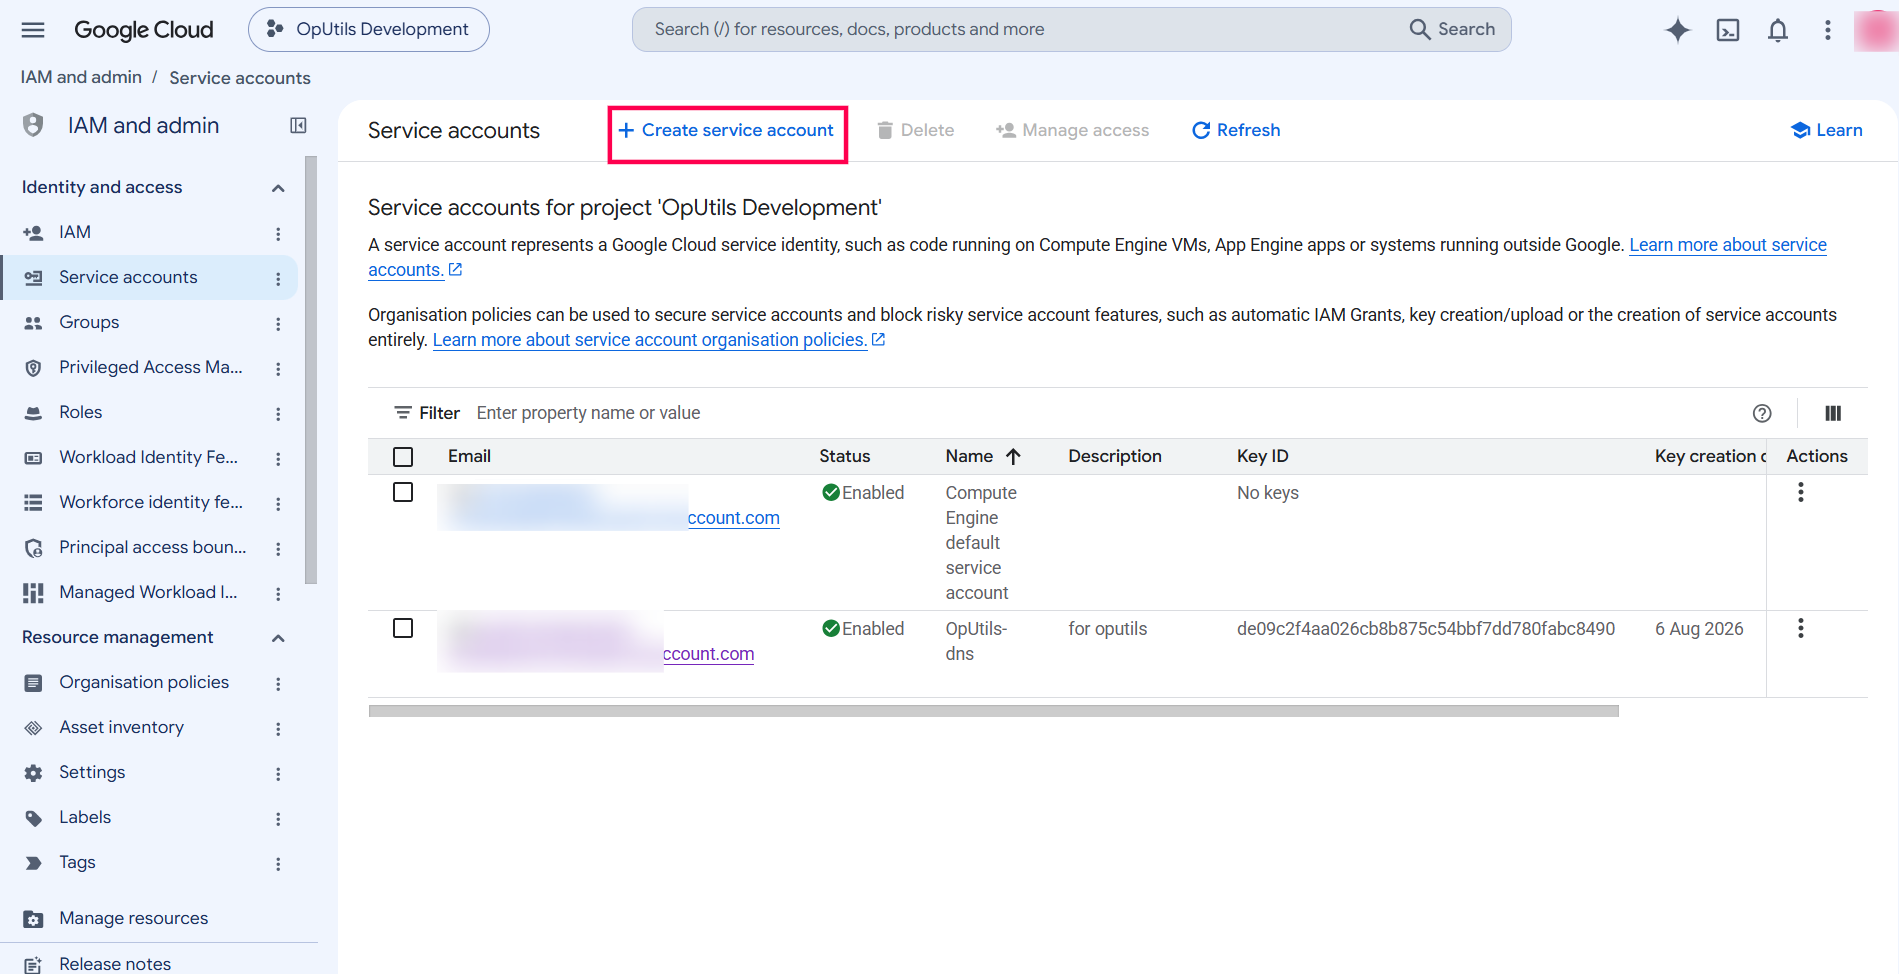Collapse the Identity and access section
This screenshot has width=1899, height=974.
point(278,188)
